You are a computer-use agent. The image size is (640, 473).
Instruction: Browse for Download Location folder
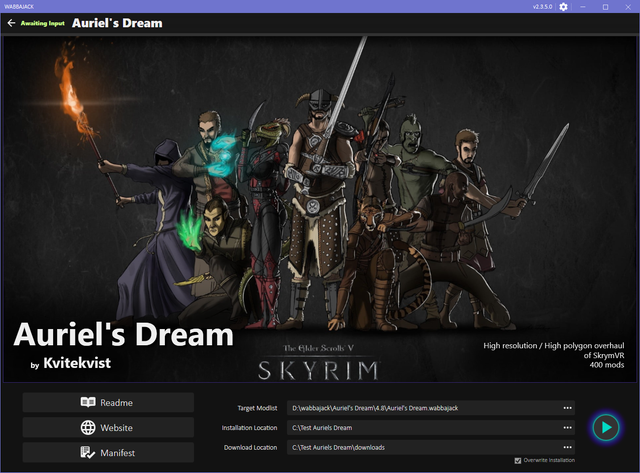point(567,447)
